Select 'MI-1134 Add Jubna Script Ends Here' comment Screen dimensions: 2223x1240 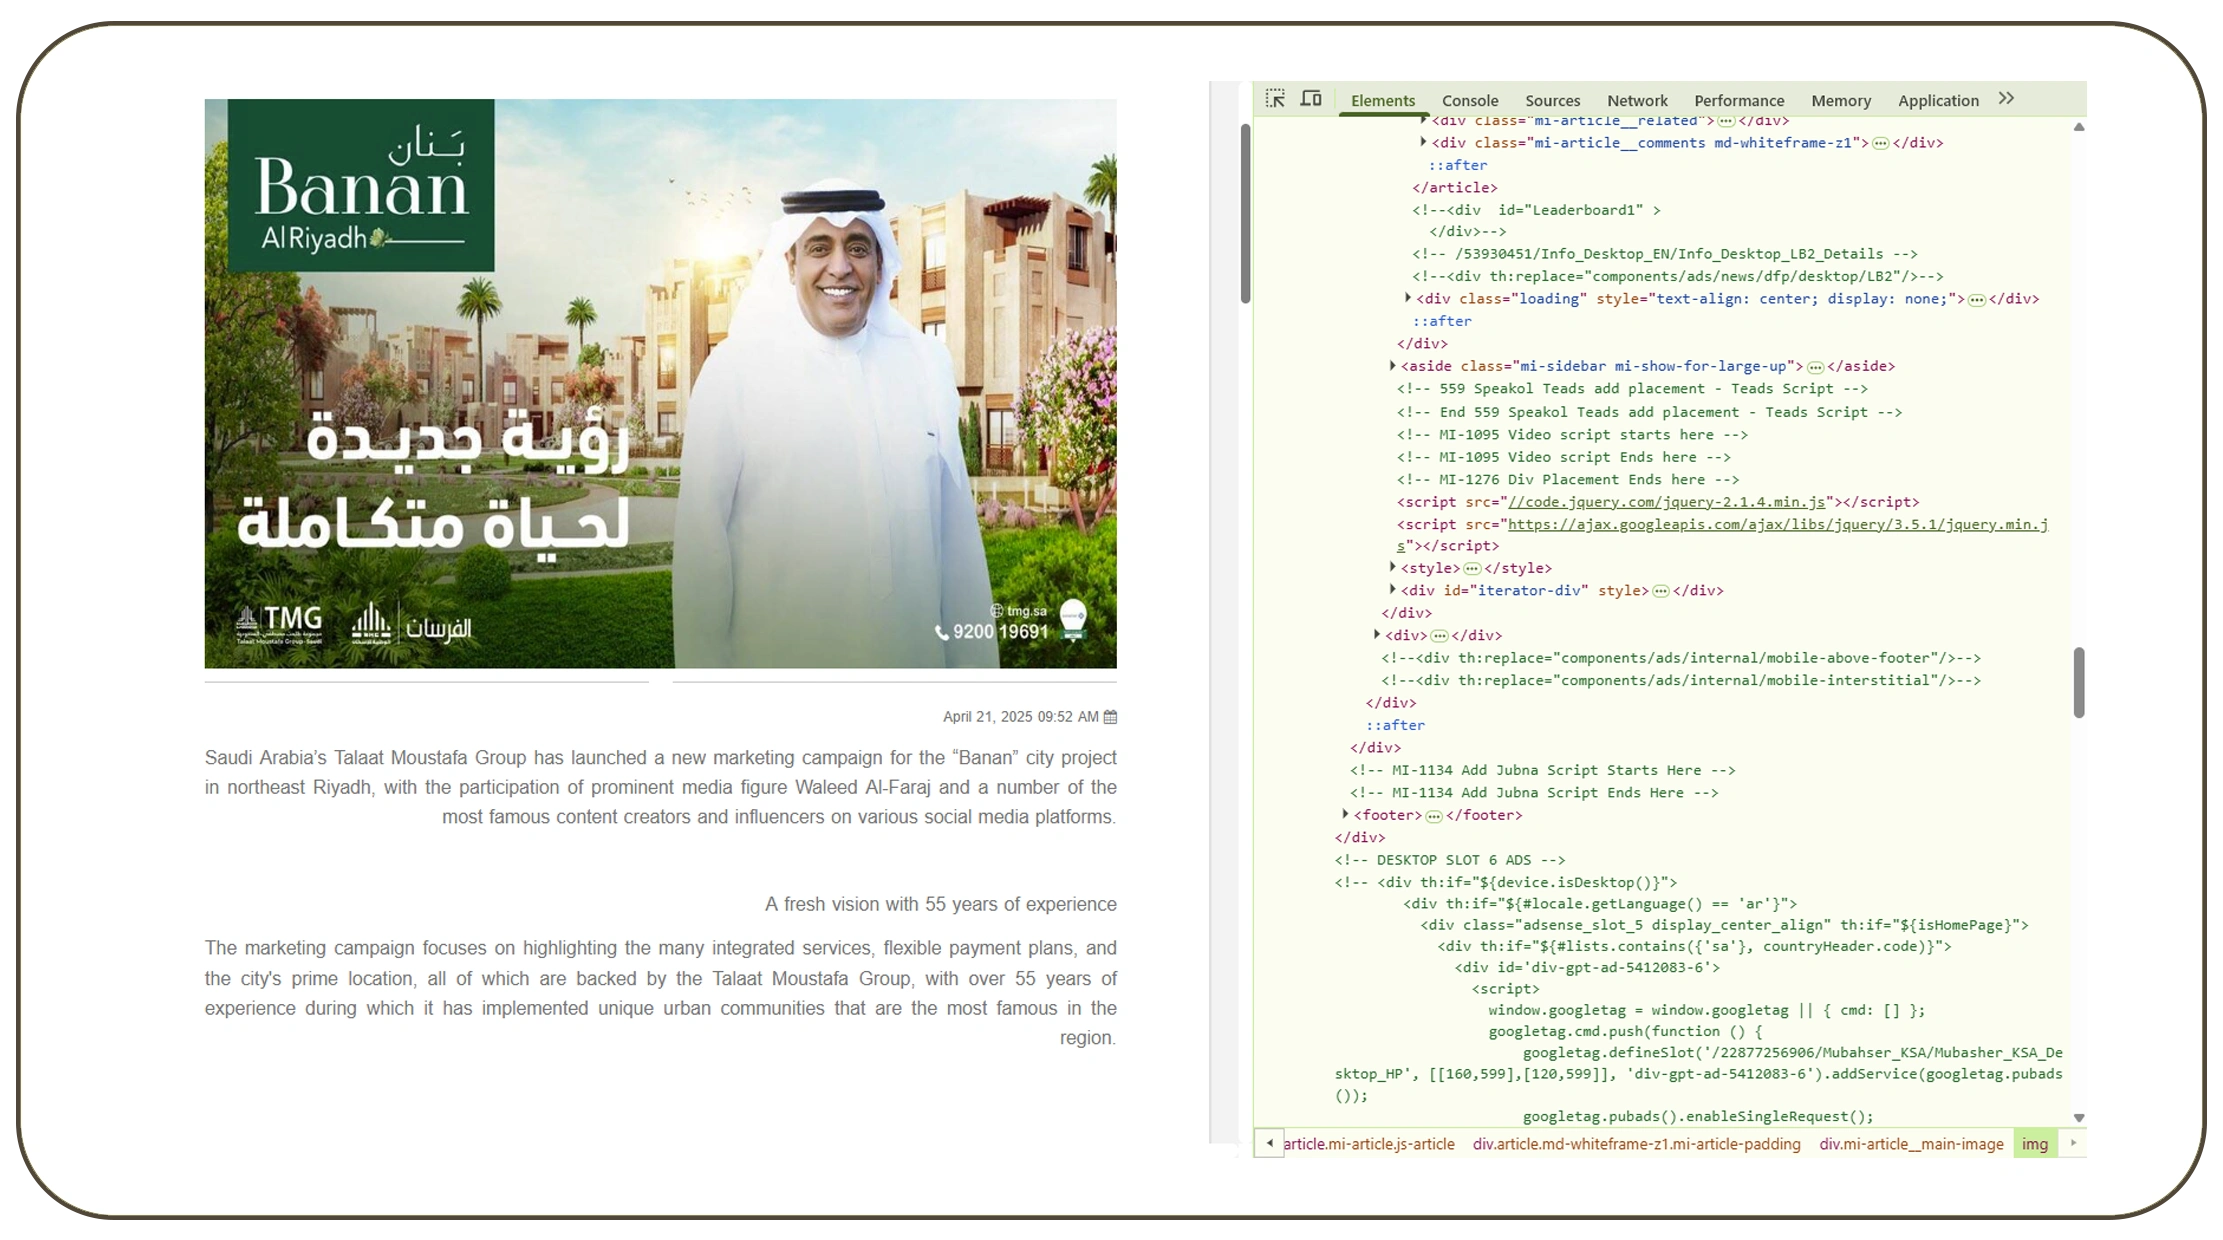pyautogui.click(x=1534, y=793)
